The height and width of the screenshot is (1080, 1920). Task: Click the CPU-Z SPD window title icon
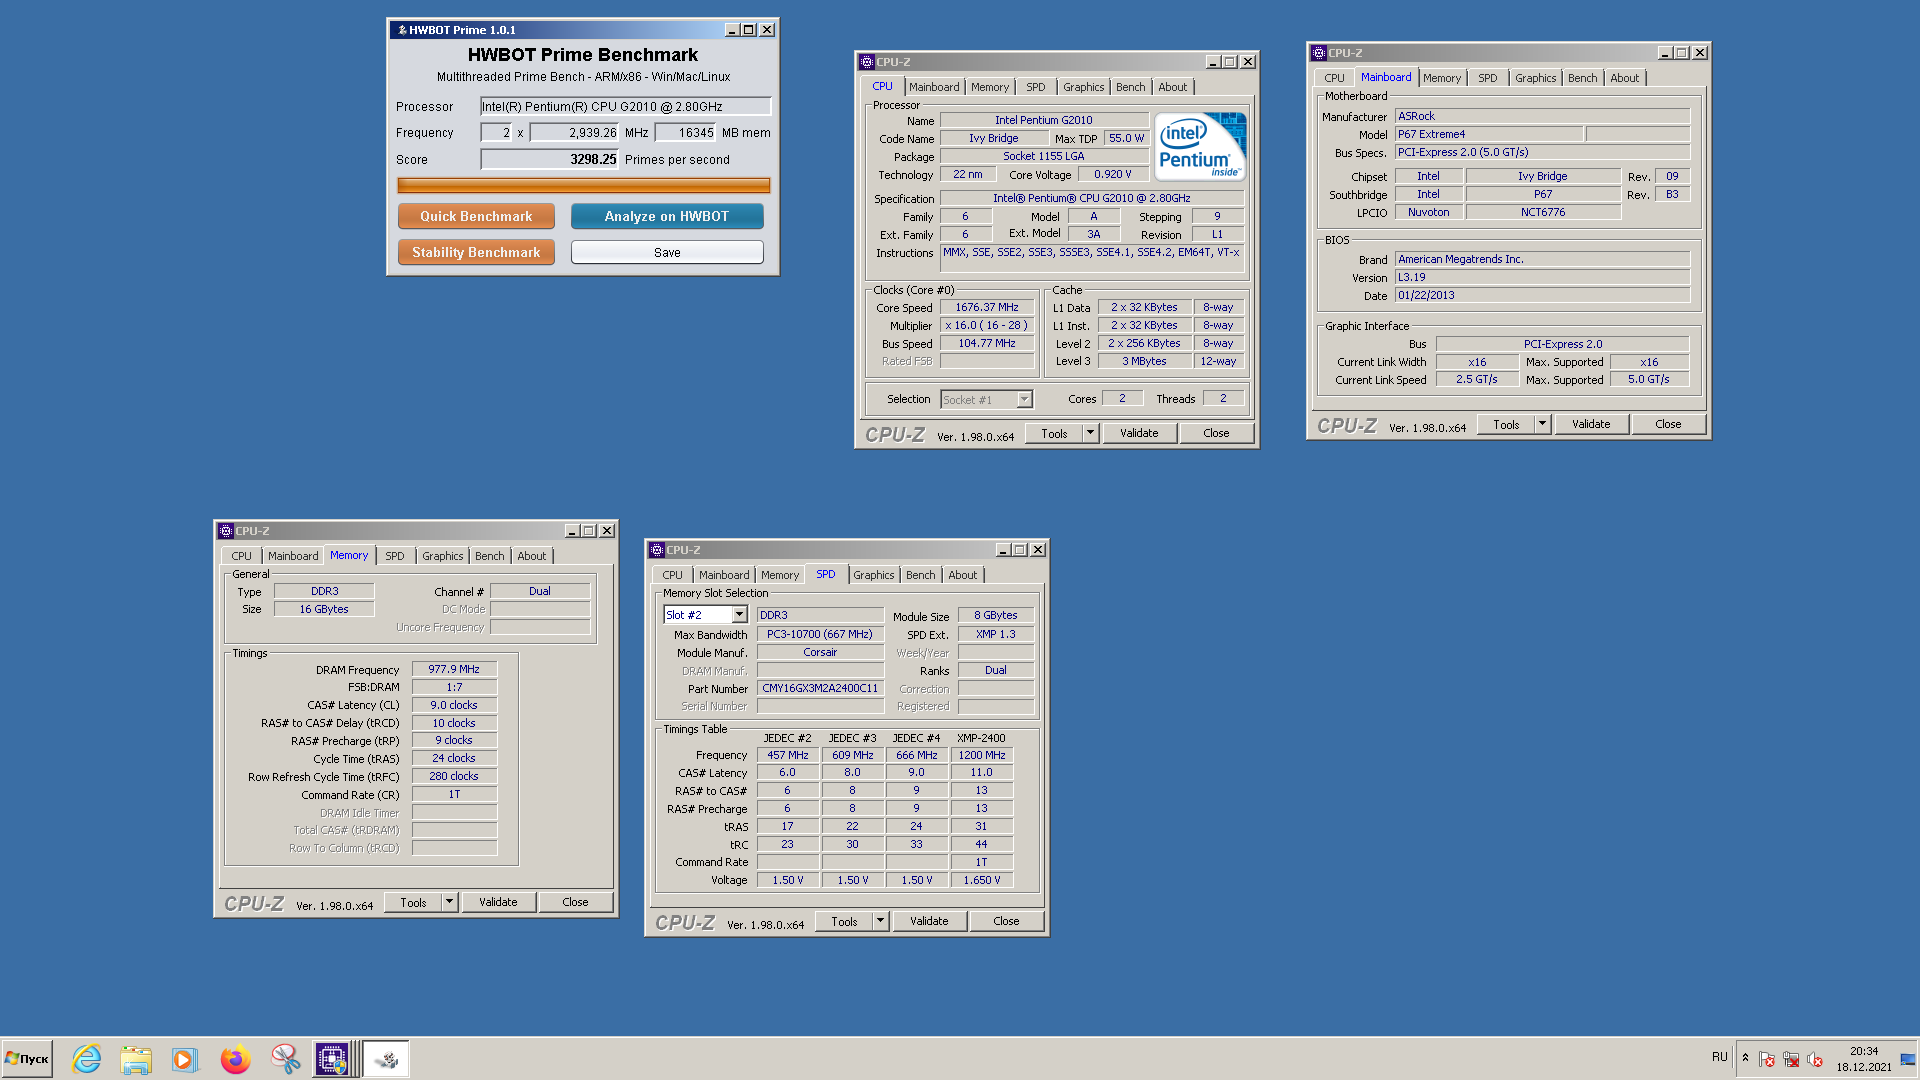[x=657, y=550]
